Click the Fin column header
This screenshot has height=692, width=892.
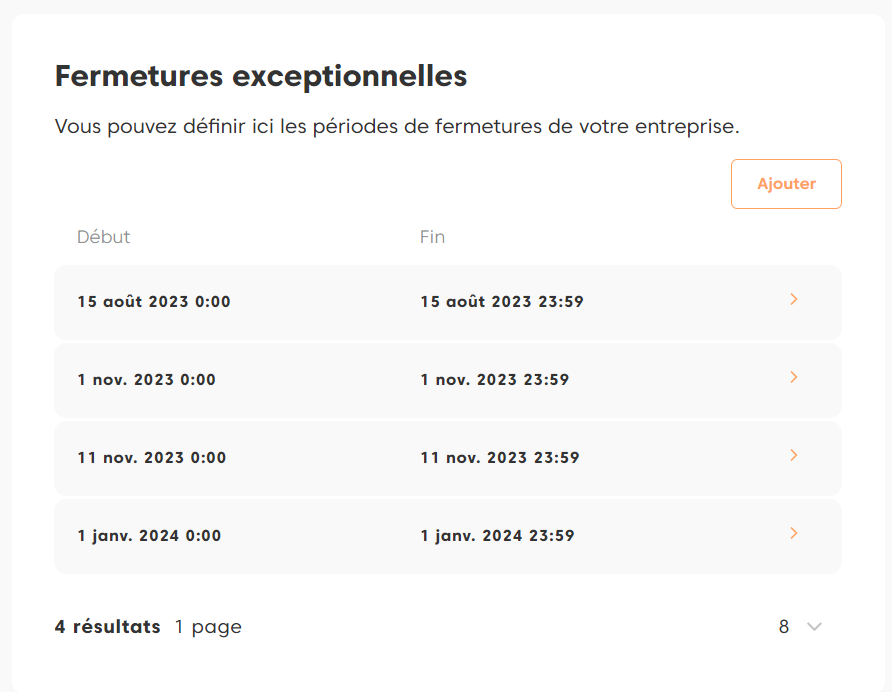[x=432, y=237]
